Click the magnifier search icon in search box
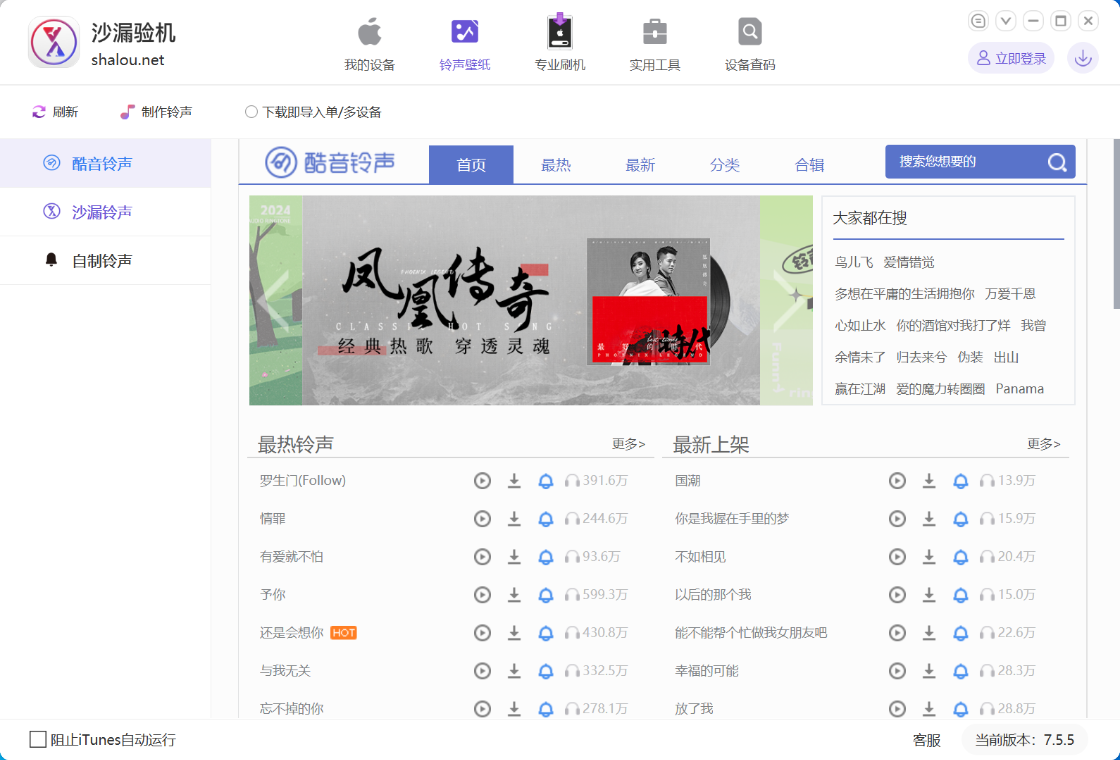The image size is (1120, 760). tap(1057, 163)
